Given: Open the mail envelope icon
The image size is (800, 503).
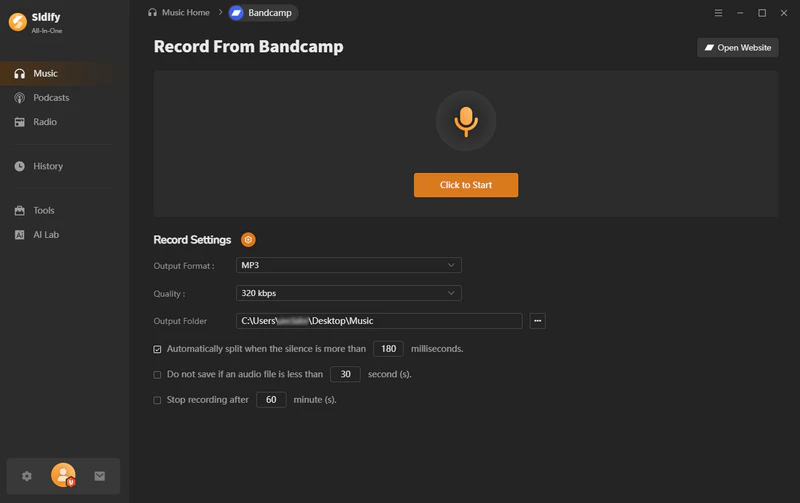Looking at the screenshot, I should [x=99, y=476].
